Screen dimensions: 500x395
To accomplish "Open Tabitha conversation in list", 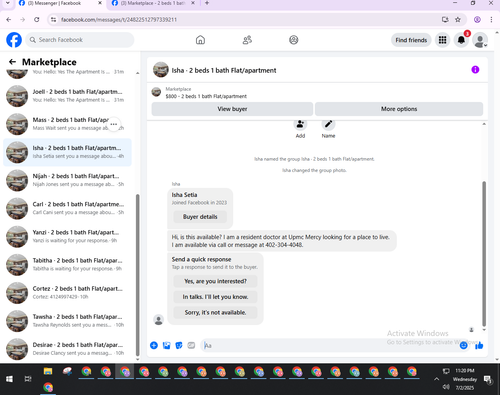I will [x=67, y=265].
